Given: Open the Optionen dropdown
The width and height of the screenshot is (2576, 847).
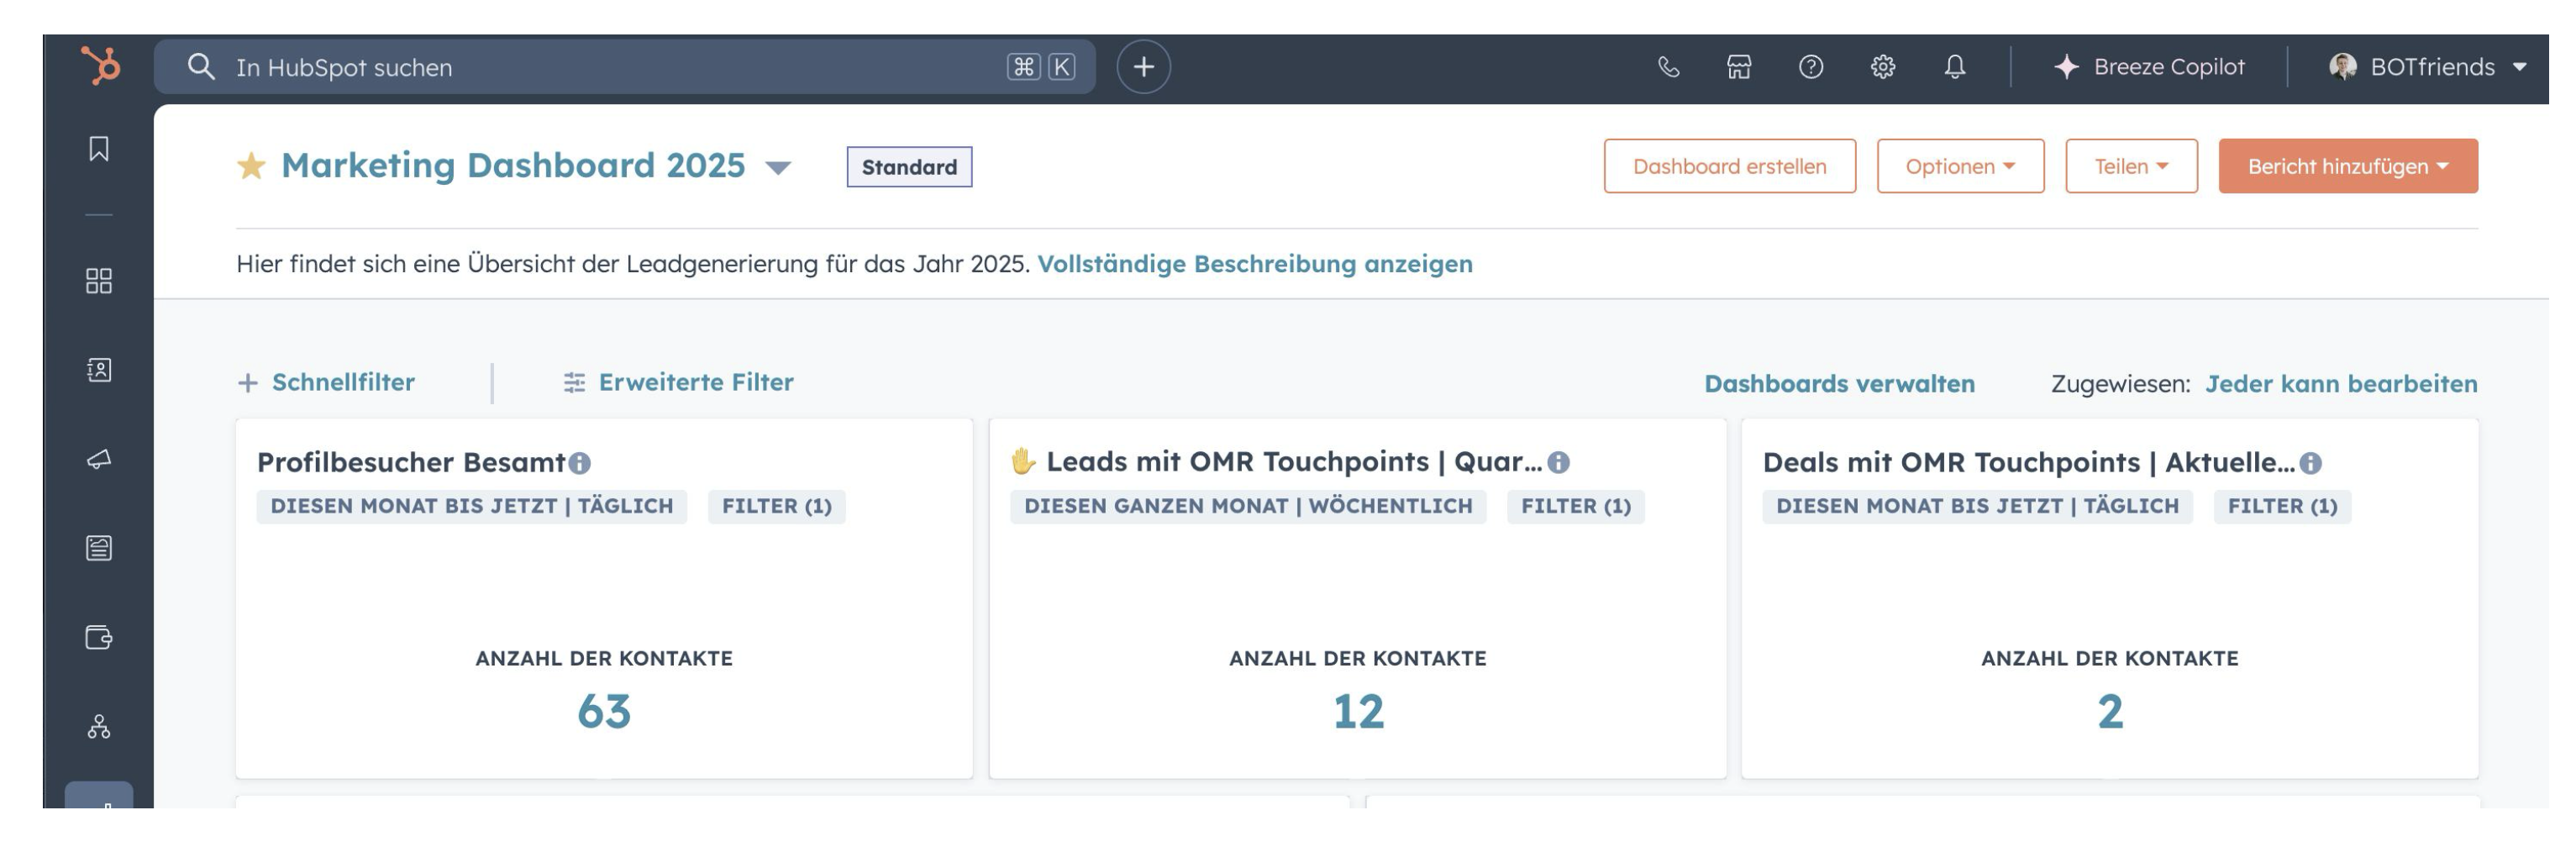Looking at the screenshot, I should click(x=1960, y=166).
